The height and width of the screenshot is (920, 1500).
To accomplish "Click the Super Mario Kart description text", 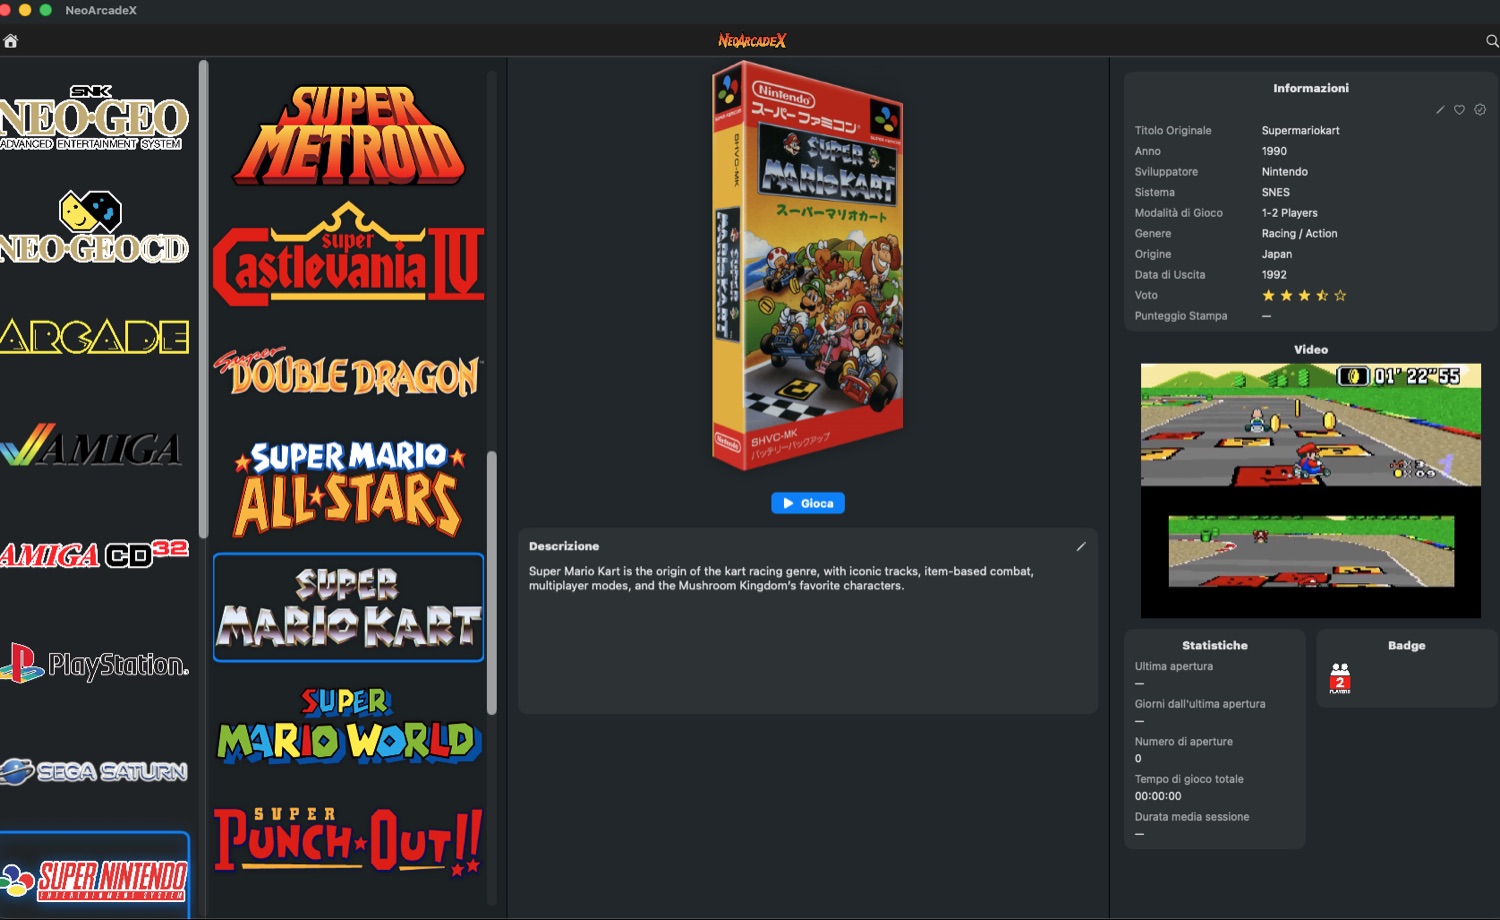I will 781,578.
